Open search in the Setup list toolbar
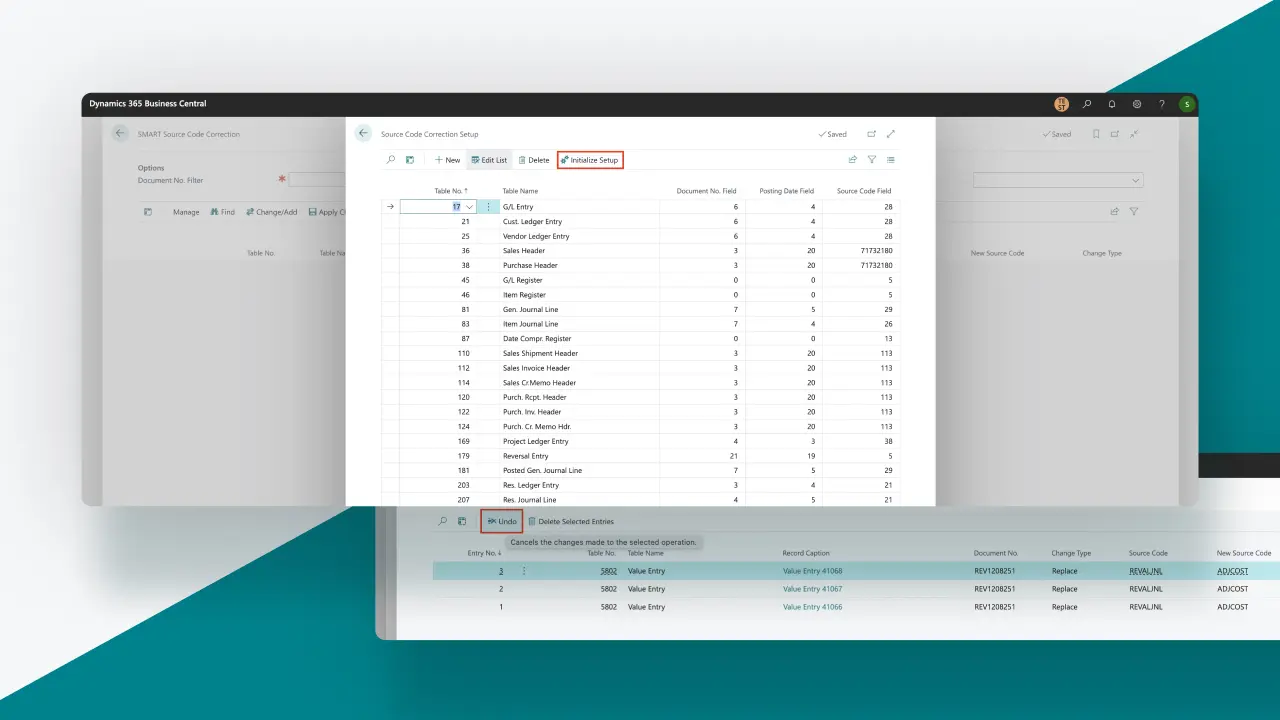 [391, 160]
